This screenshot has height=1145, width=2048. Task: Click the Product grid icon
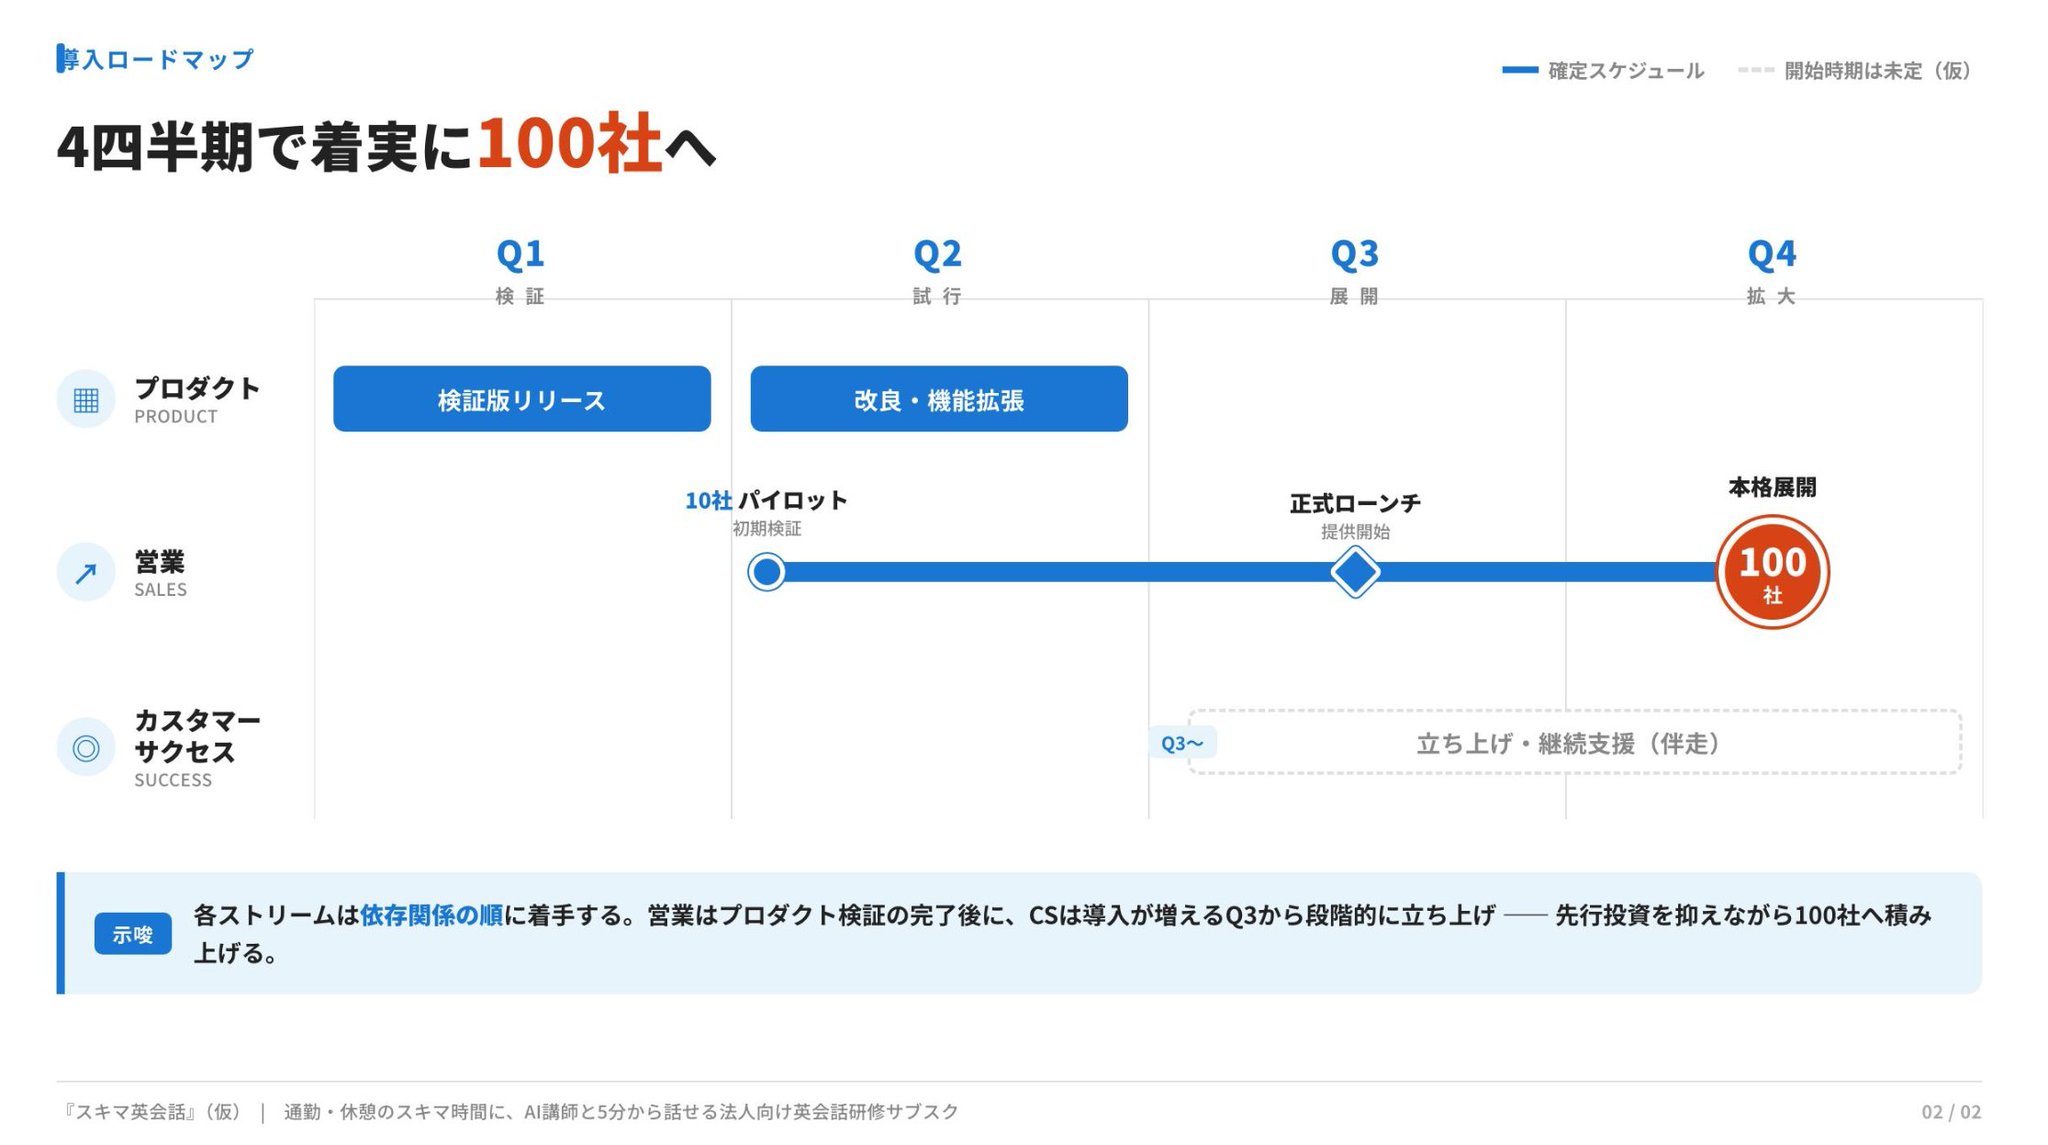[86, 399]
